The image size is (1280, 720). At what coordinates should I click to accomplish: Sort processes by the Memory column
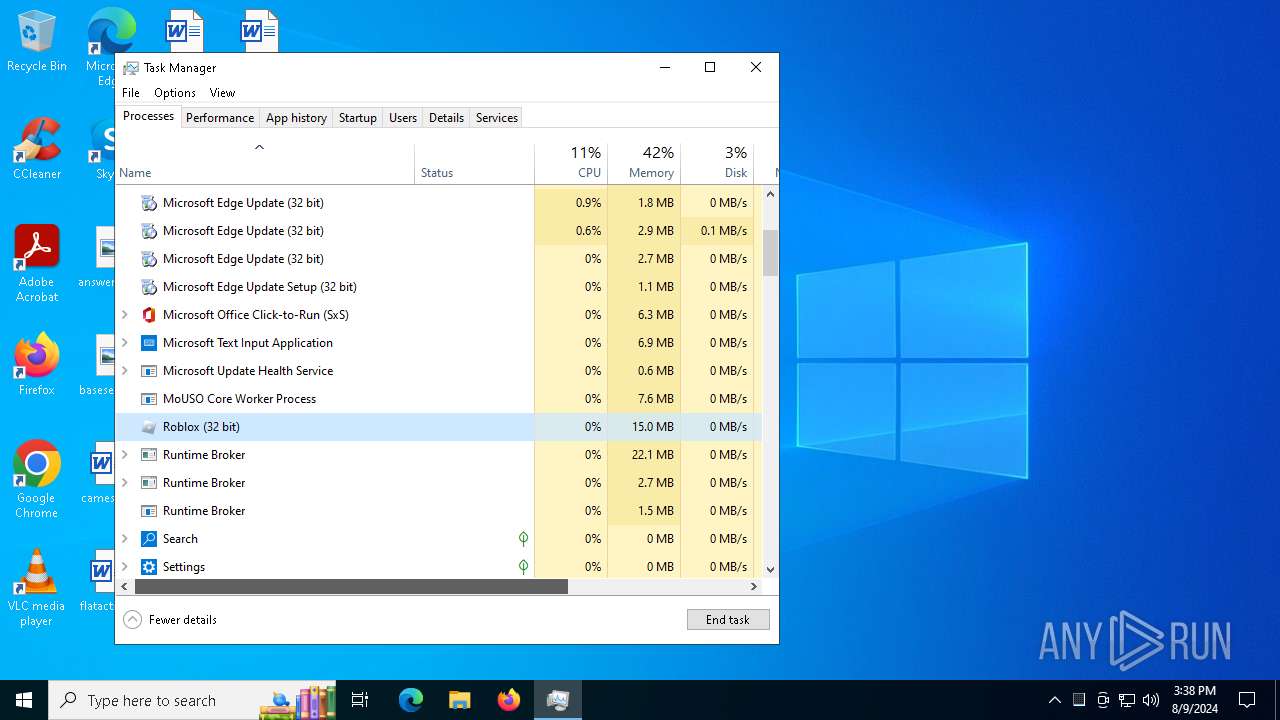click(643, 164)
